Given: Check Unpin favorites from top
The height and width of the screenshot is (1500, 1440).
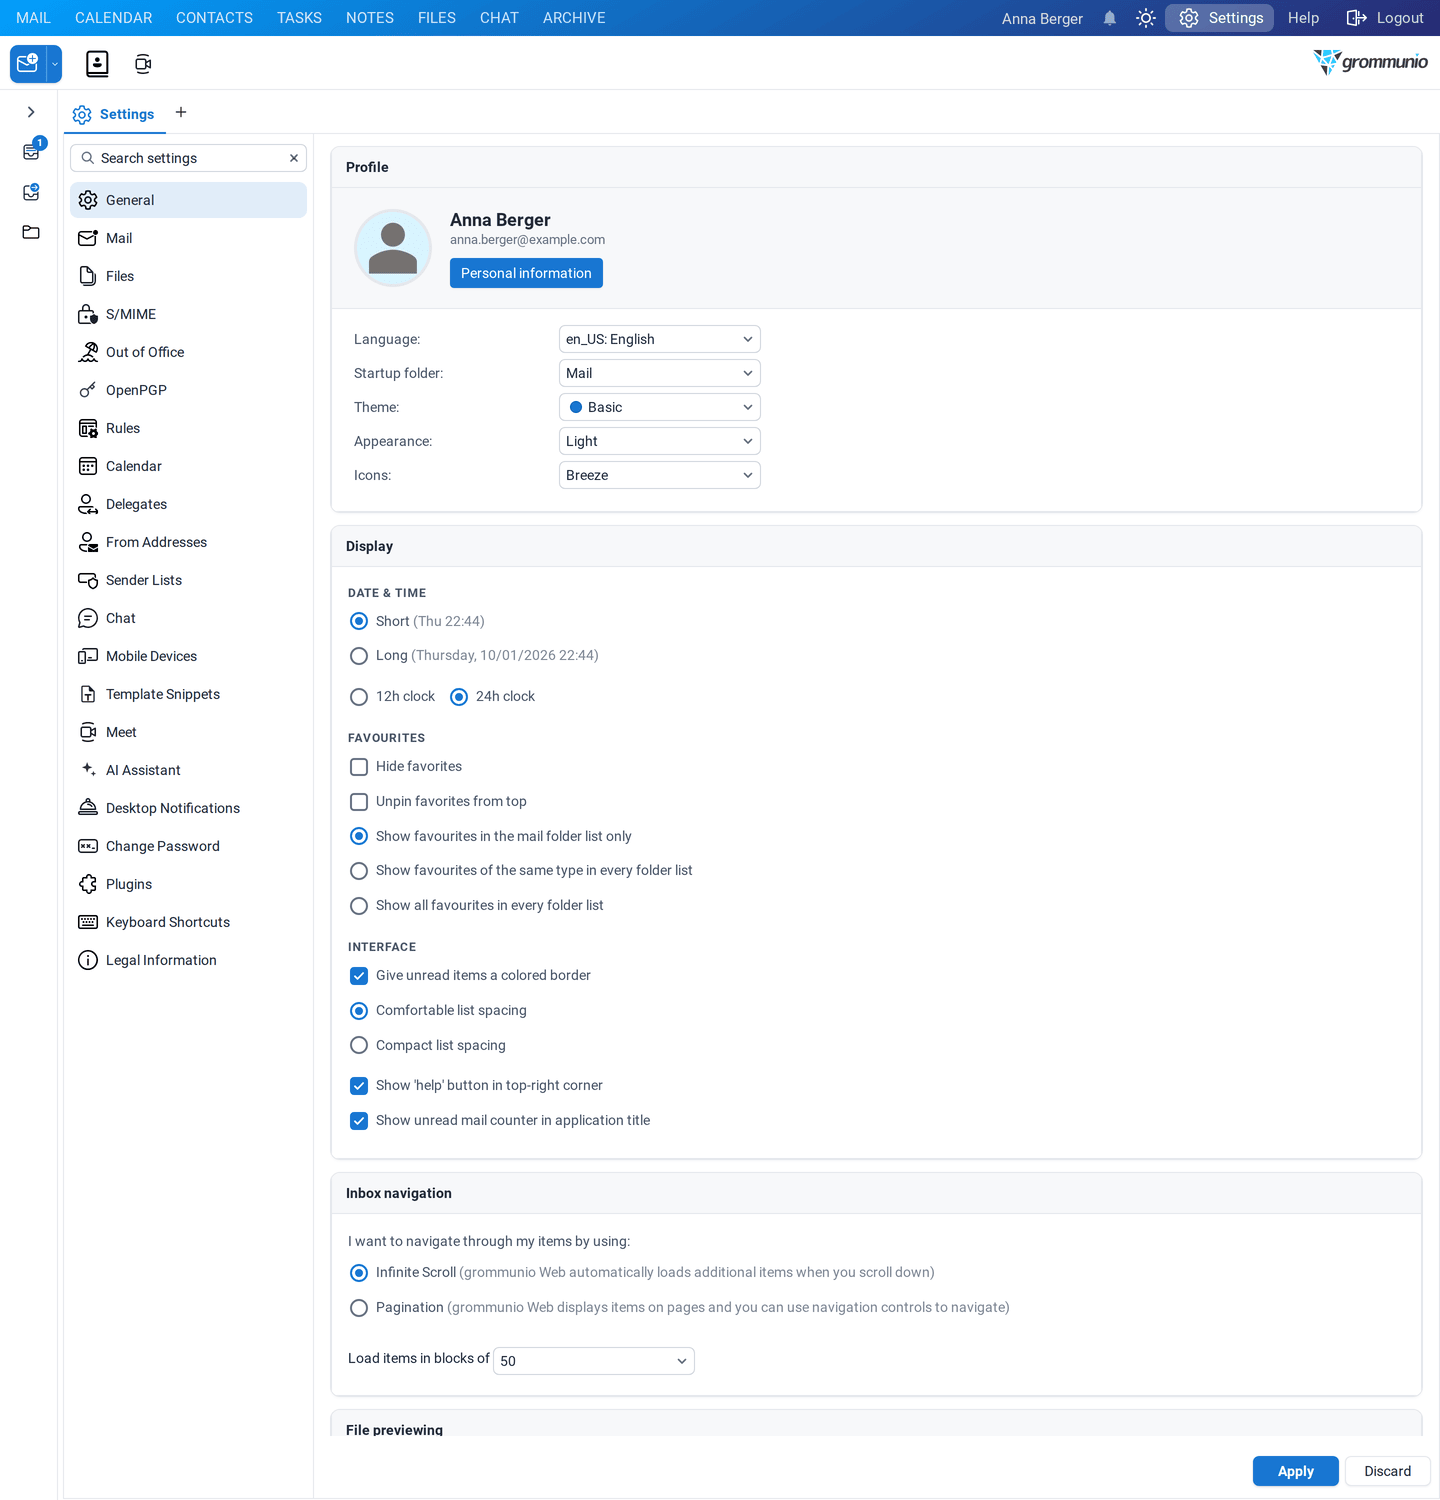Looking at the screenshot, I should coord(359,802).
